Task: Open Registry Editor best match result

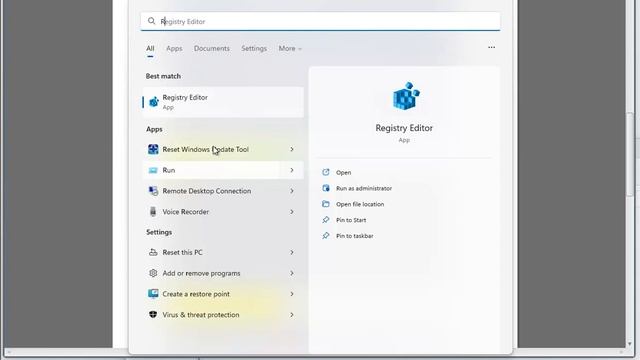Action: tap(223, 102)
